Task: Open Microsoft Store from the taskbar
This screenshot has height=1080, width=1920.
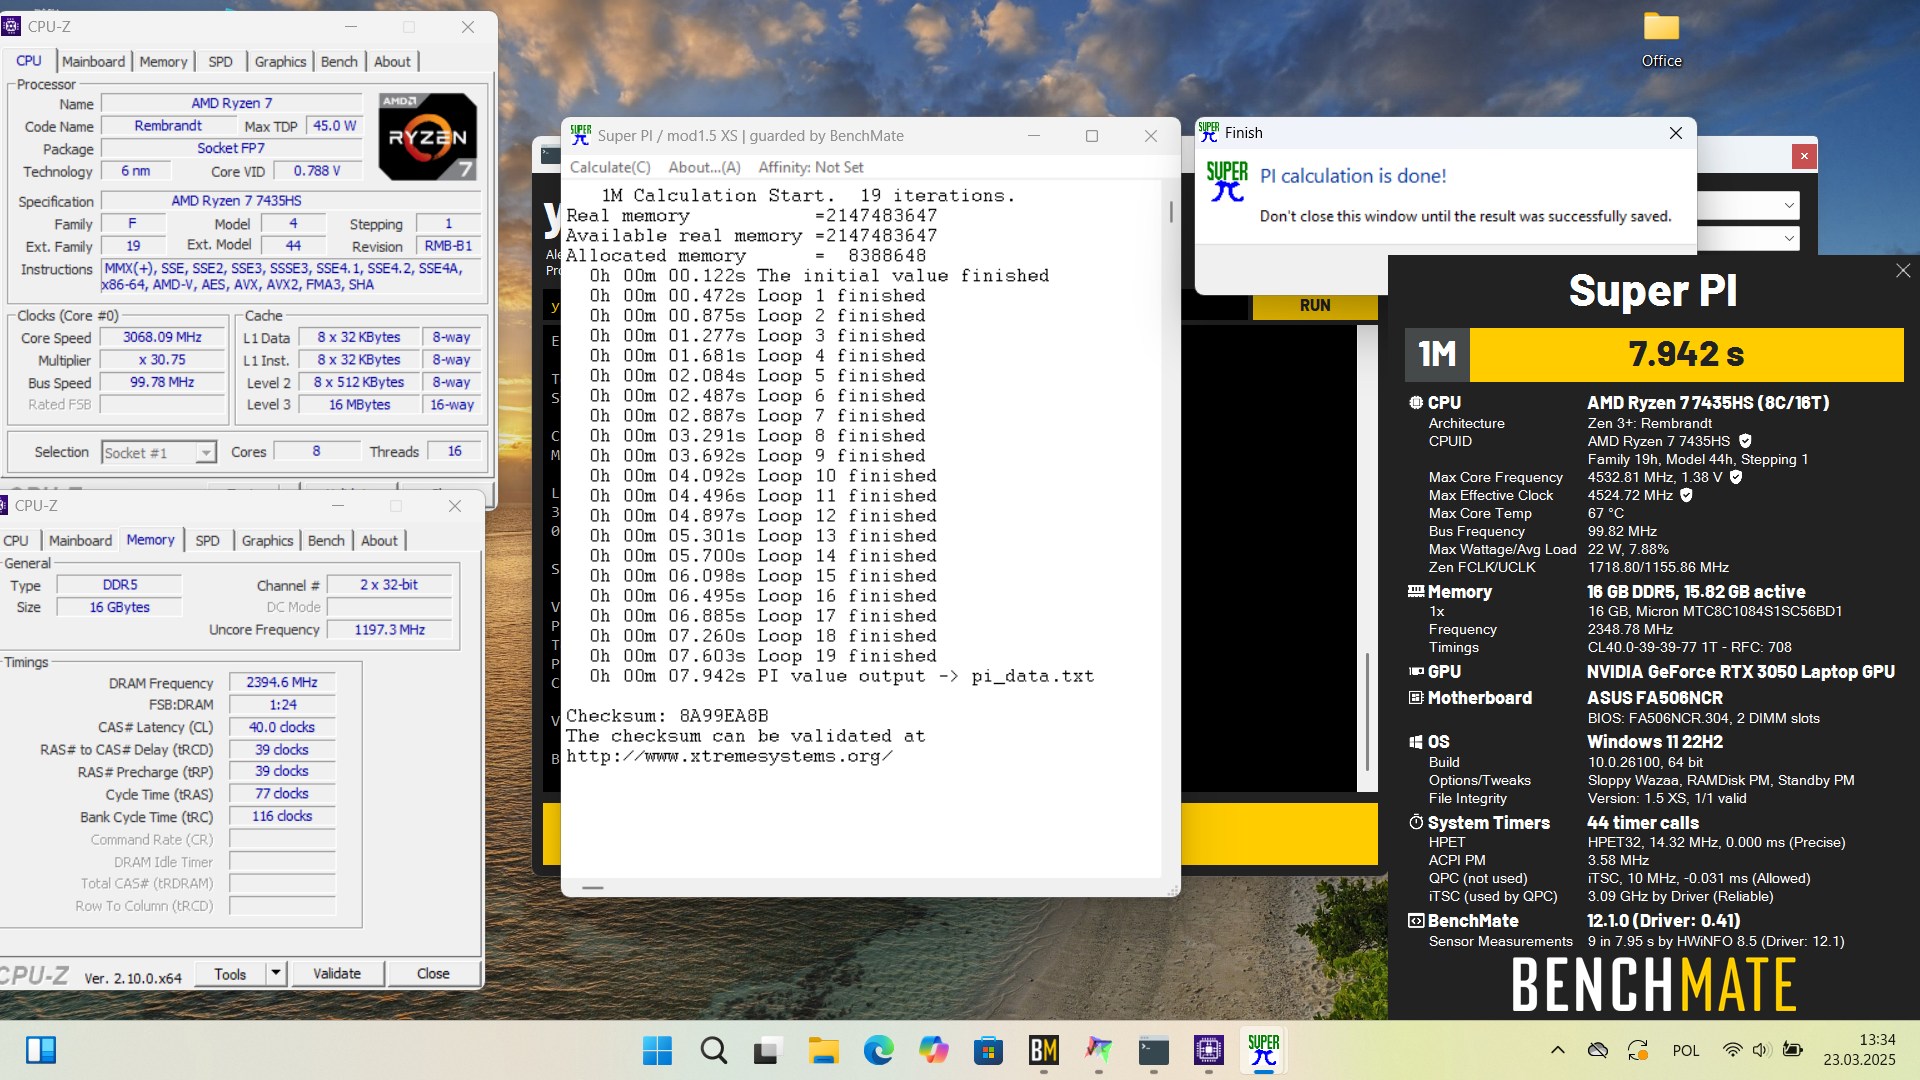Action: tap(988, 1050)
